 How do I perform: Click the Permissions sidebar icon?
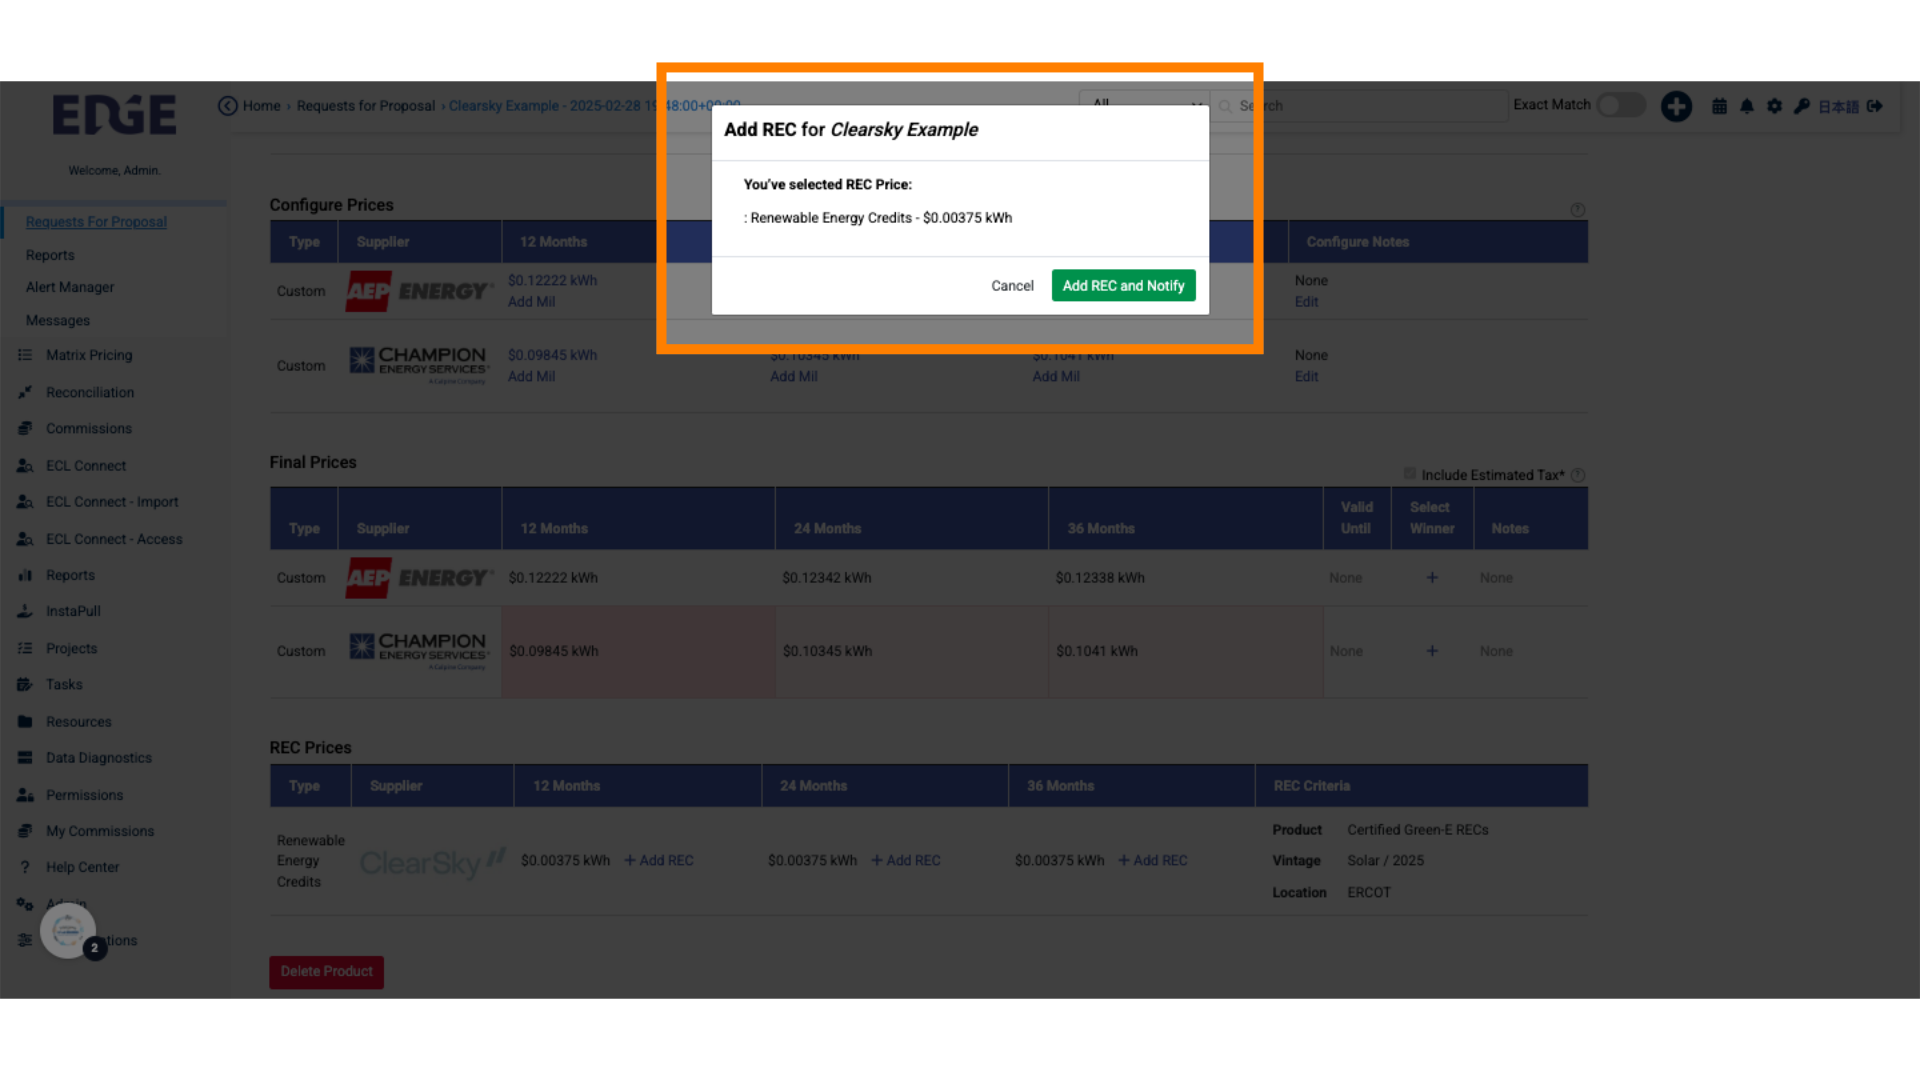(25, 795)
